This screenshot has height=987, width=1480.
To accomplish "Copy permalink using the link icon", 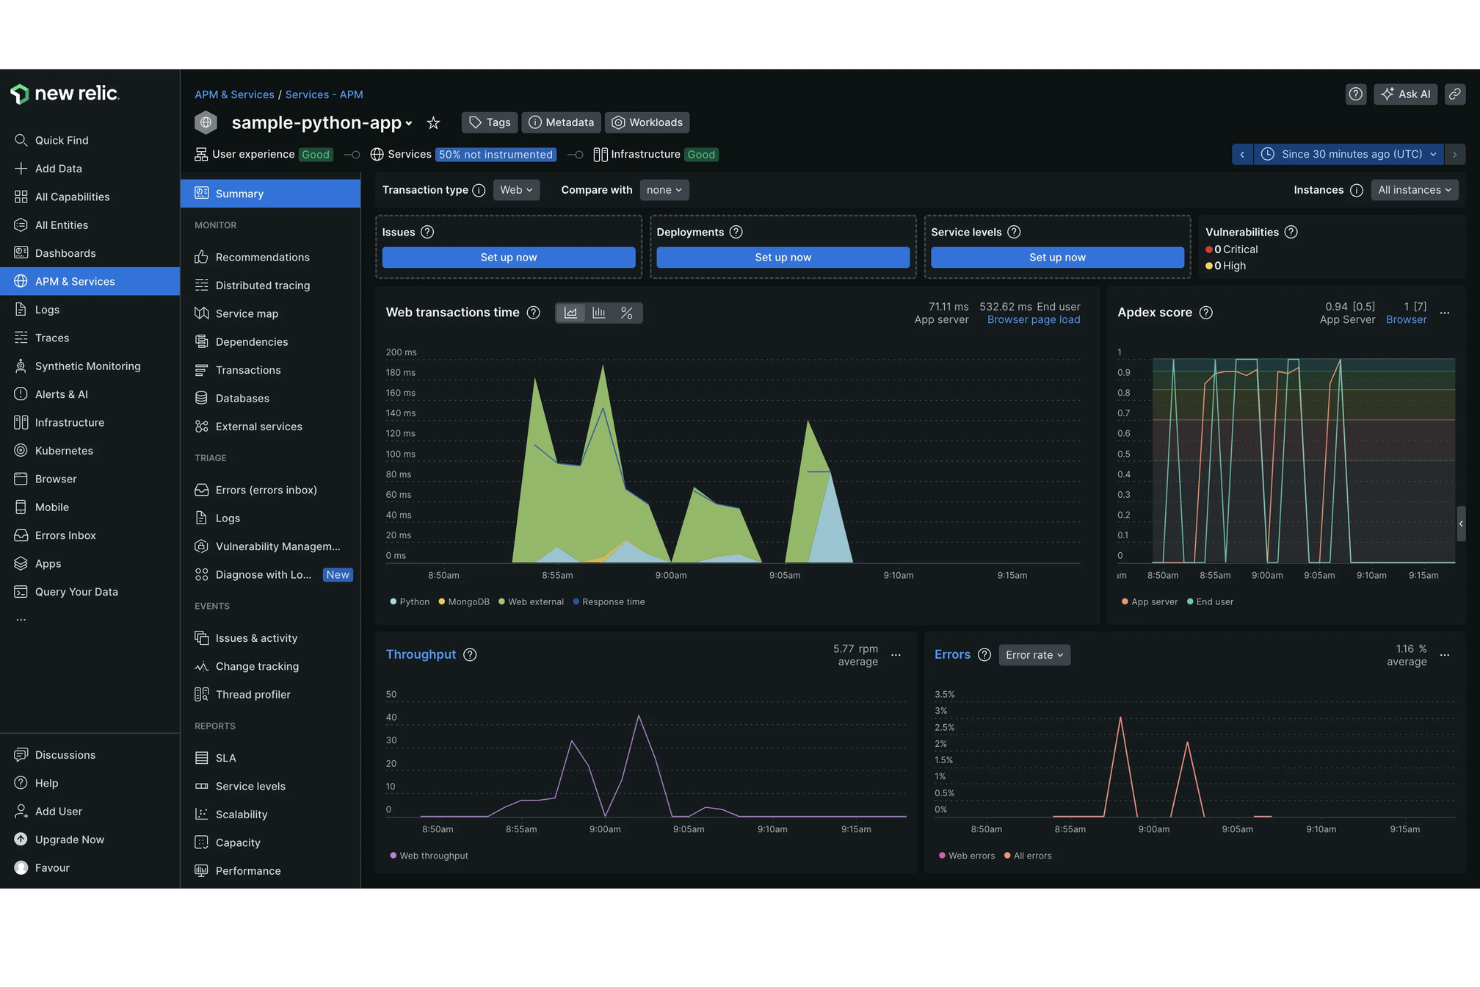I will 1455,94.
